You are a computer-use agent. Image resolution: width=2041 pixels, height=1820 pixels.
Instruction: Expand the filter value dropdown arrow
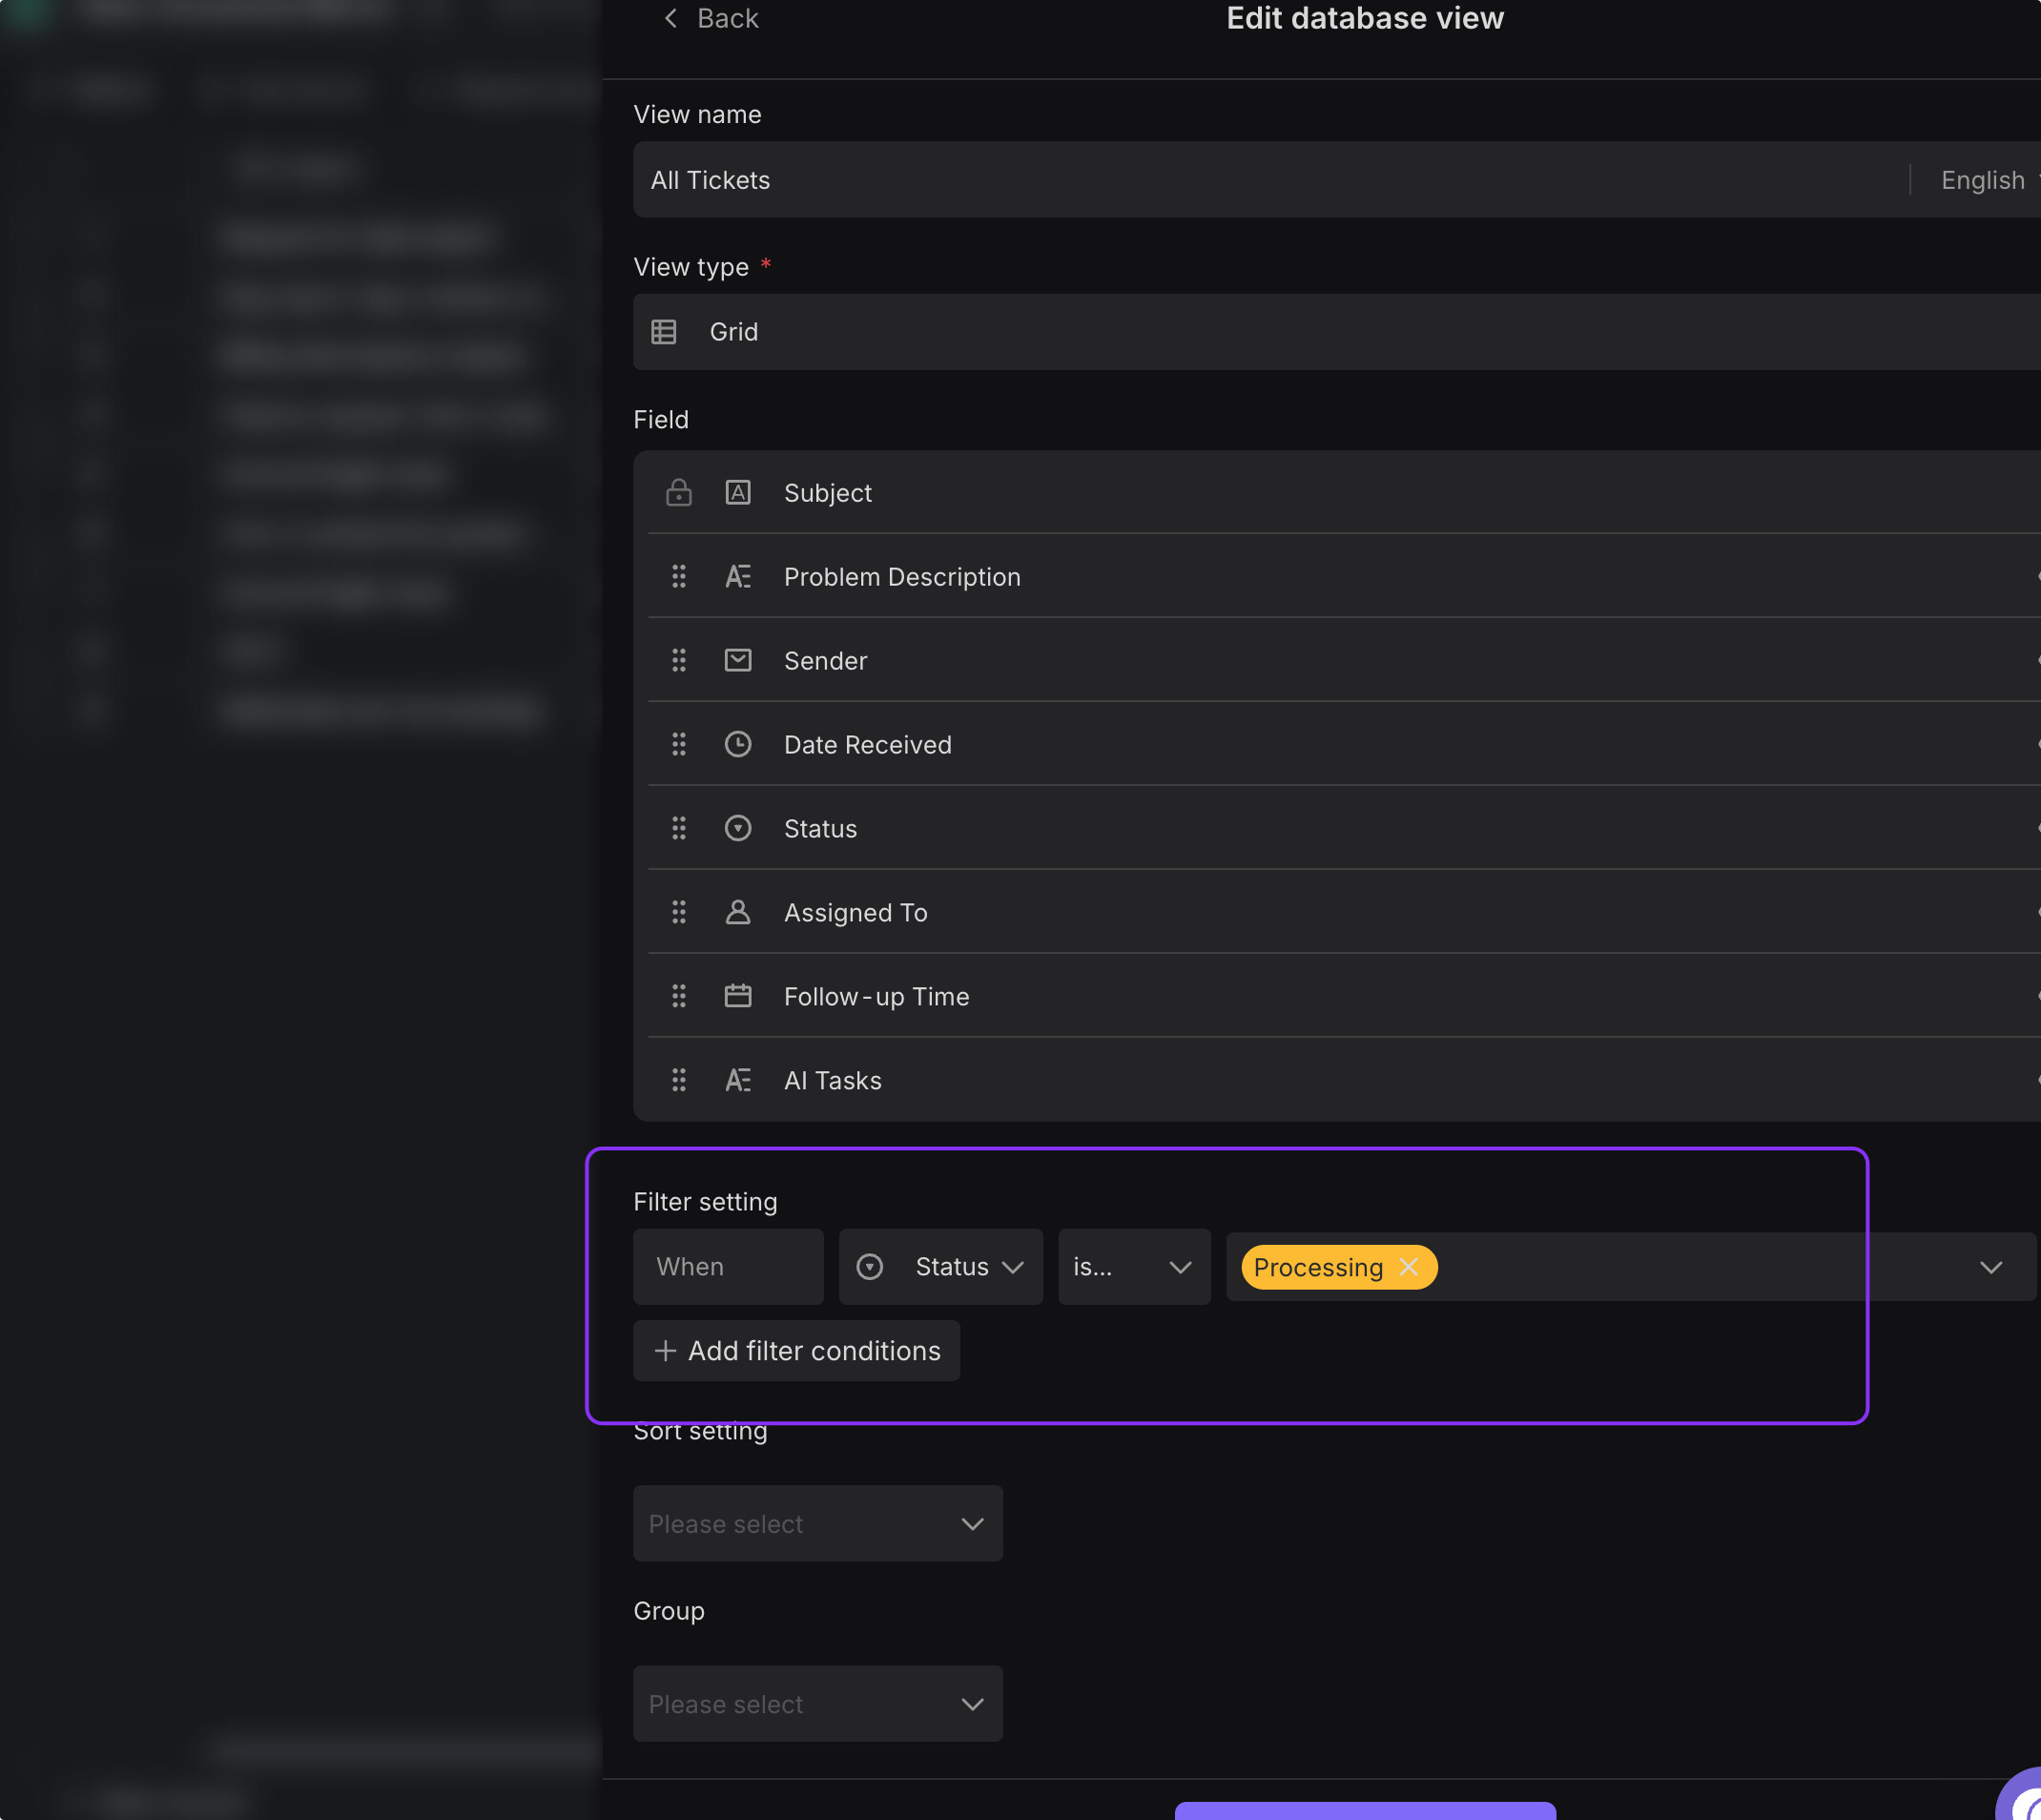pos(1991,1268)
